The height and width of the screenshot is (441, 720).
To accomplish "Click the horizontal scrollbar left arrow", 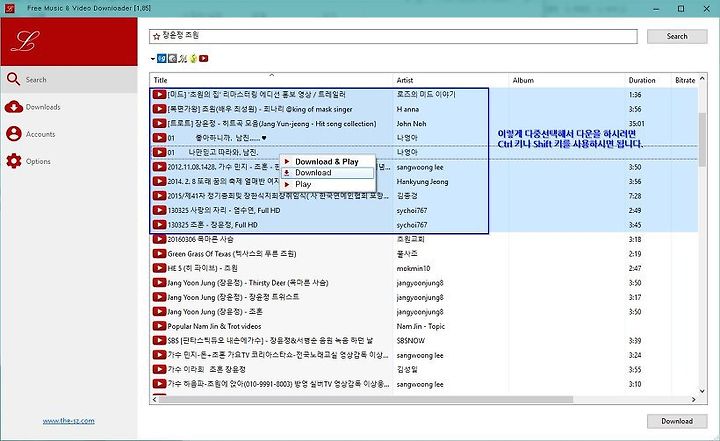I will [155, 400].
